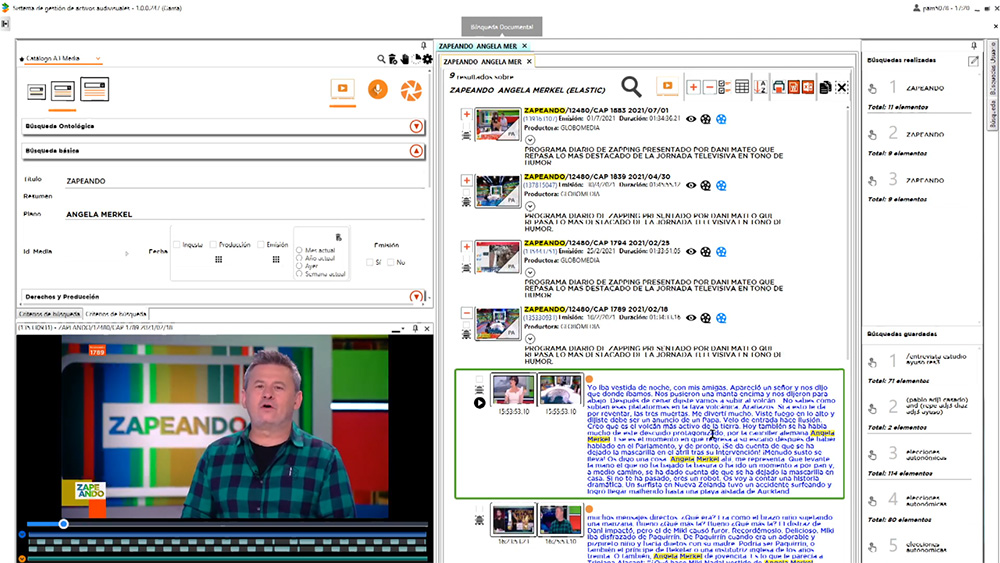Select the orange camera shutter photo icon
Image resolution: width=1000 pixels, height=563 pixels.
(411, 91)
